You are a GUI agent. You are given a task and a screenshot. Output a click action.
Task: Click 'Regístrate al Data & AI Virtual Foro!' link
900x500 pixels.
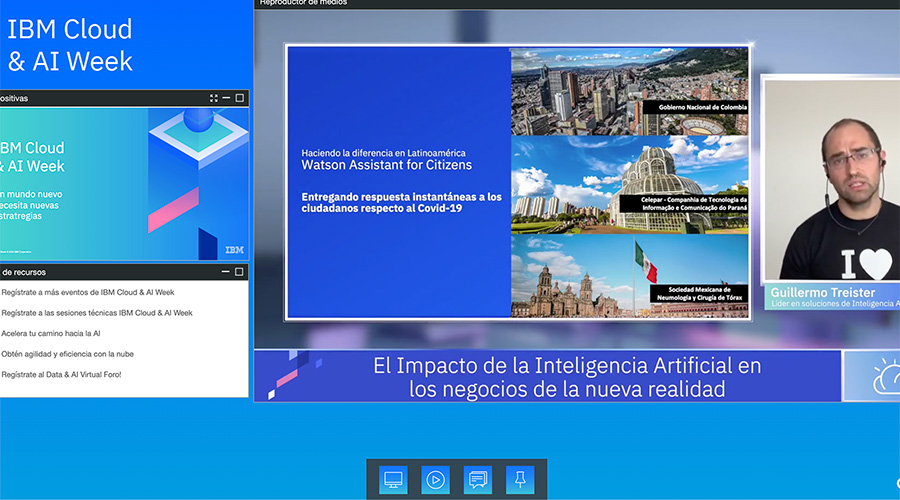pos(76,374)
